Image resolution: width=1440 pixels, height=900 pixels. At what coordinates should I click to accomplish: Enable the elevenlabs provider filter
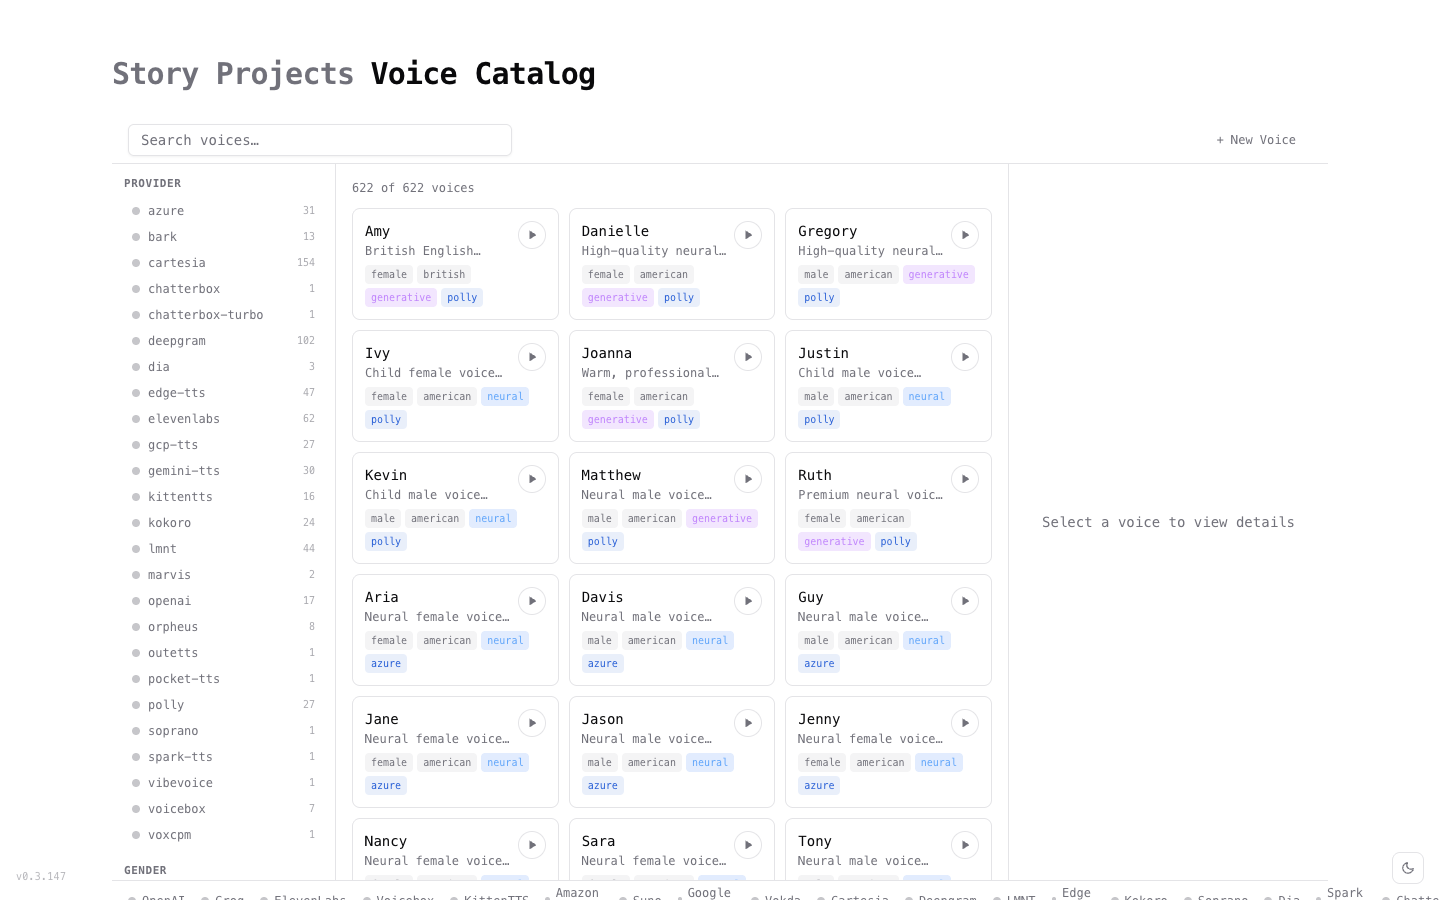[x=184, y=419]
